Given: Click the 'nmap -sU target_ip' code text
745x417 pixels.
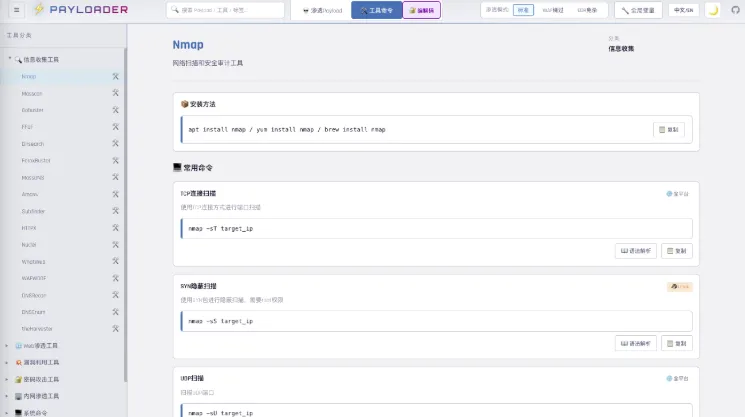Looking at the screenshot, I should pyautogui.click(x=220, y=413).
